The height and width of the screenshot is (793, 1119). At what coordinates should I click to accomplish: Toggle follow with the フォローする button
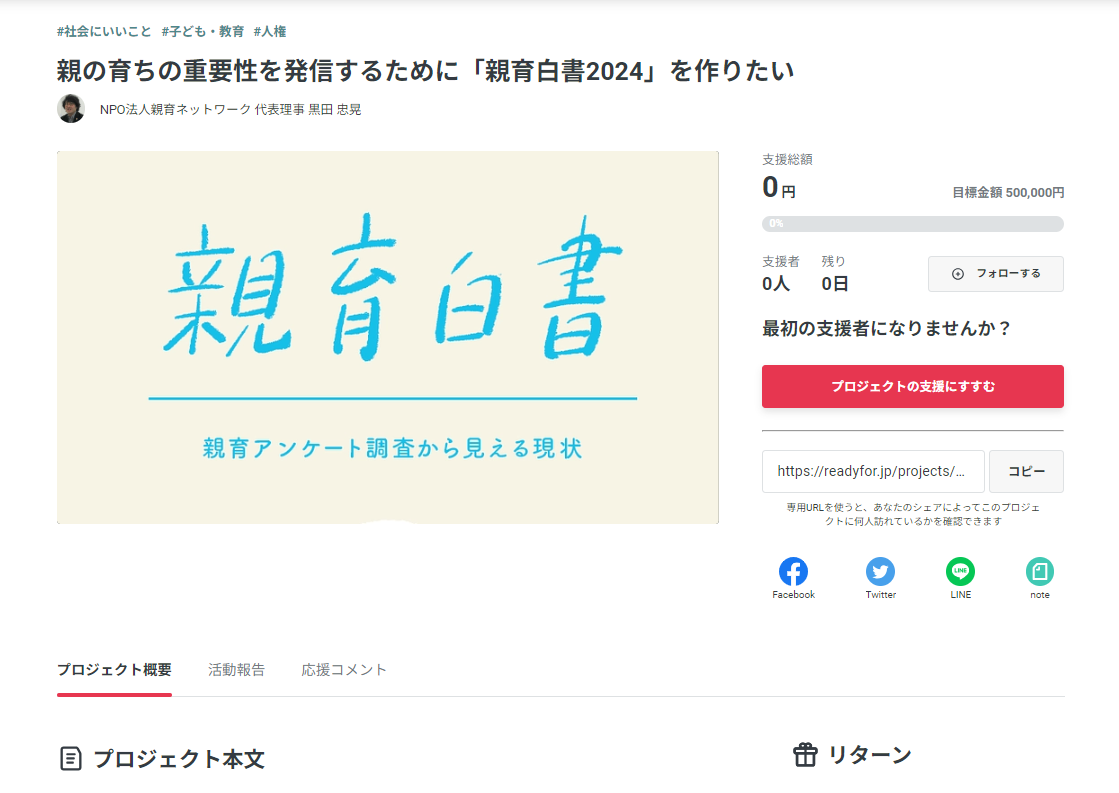coord(995,274)
